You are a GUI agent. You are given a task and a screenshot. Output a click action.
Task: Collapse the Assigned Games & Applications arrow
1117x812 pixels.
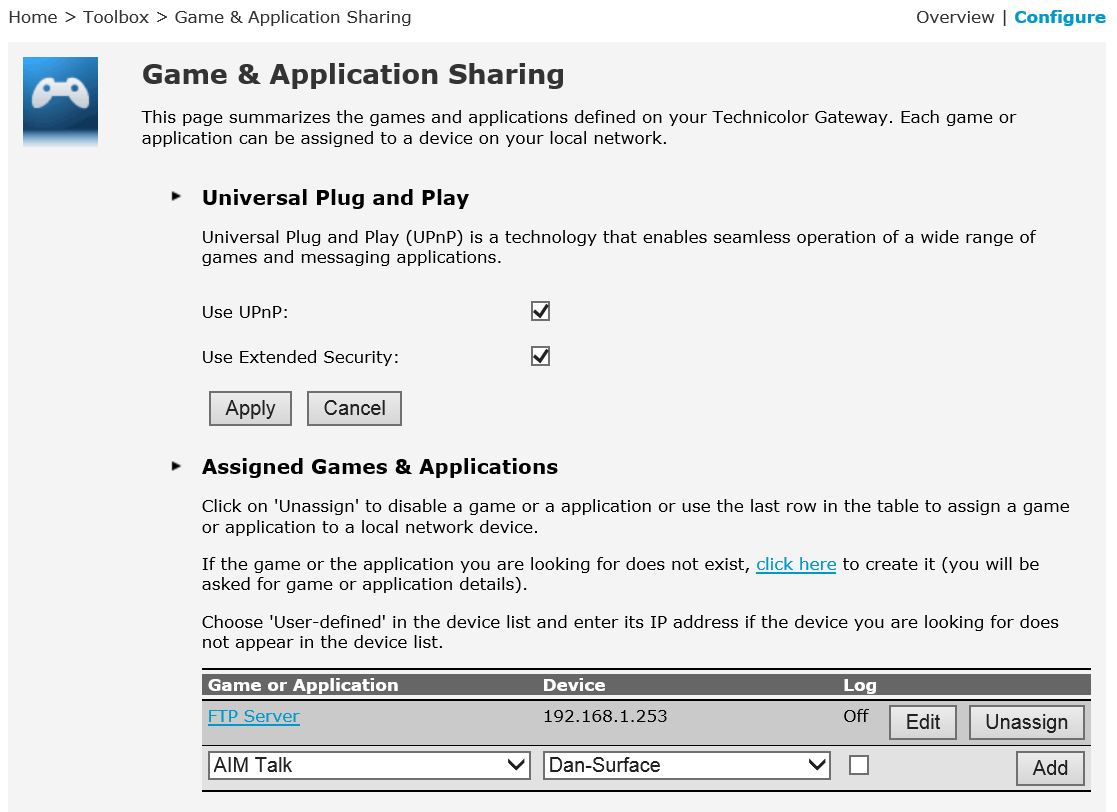coord(176,467)
